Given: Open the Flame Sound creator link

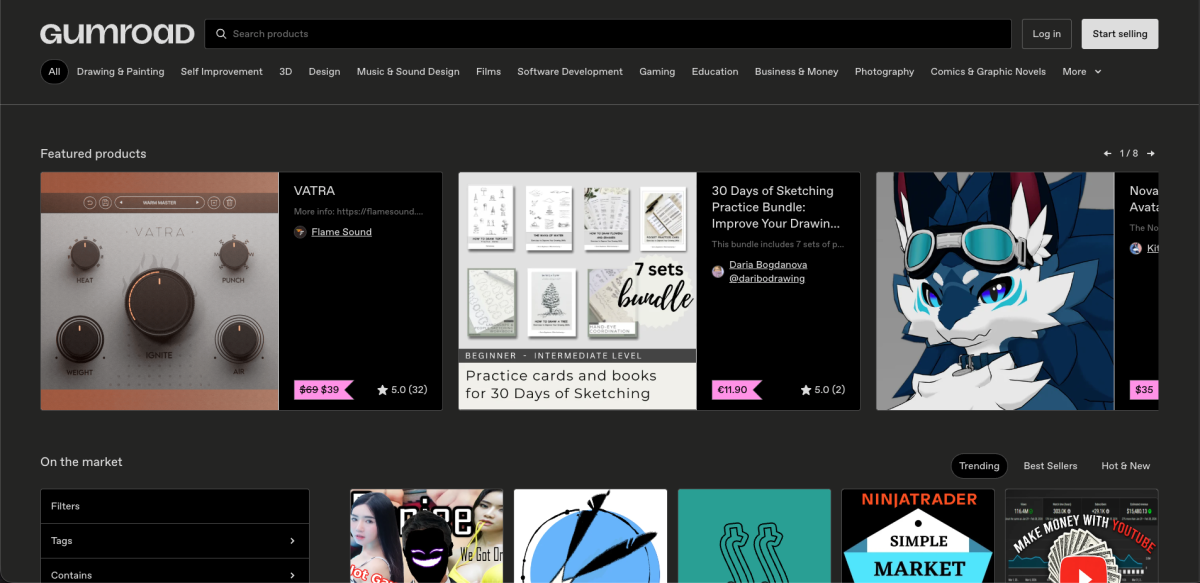Looking at the screenshot, I should tap(341, 232).
